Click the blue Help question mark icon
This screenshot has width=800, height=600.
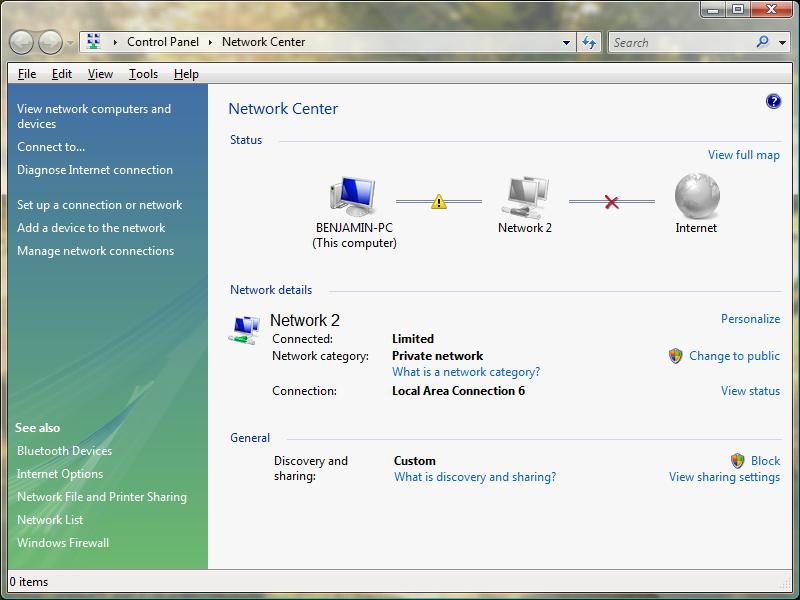click(773, 102)
